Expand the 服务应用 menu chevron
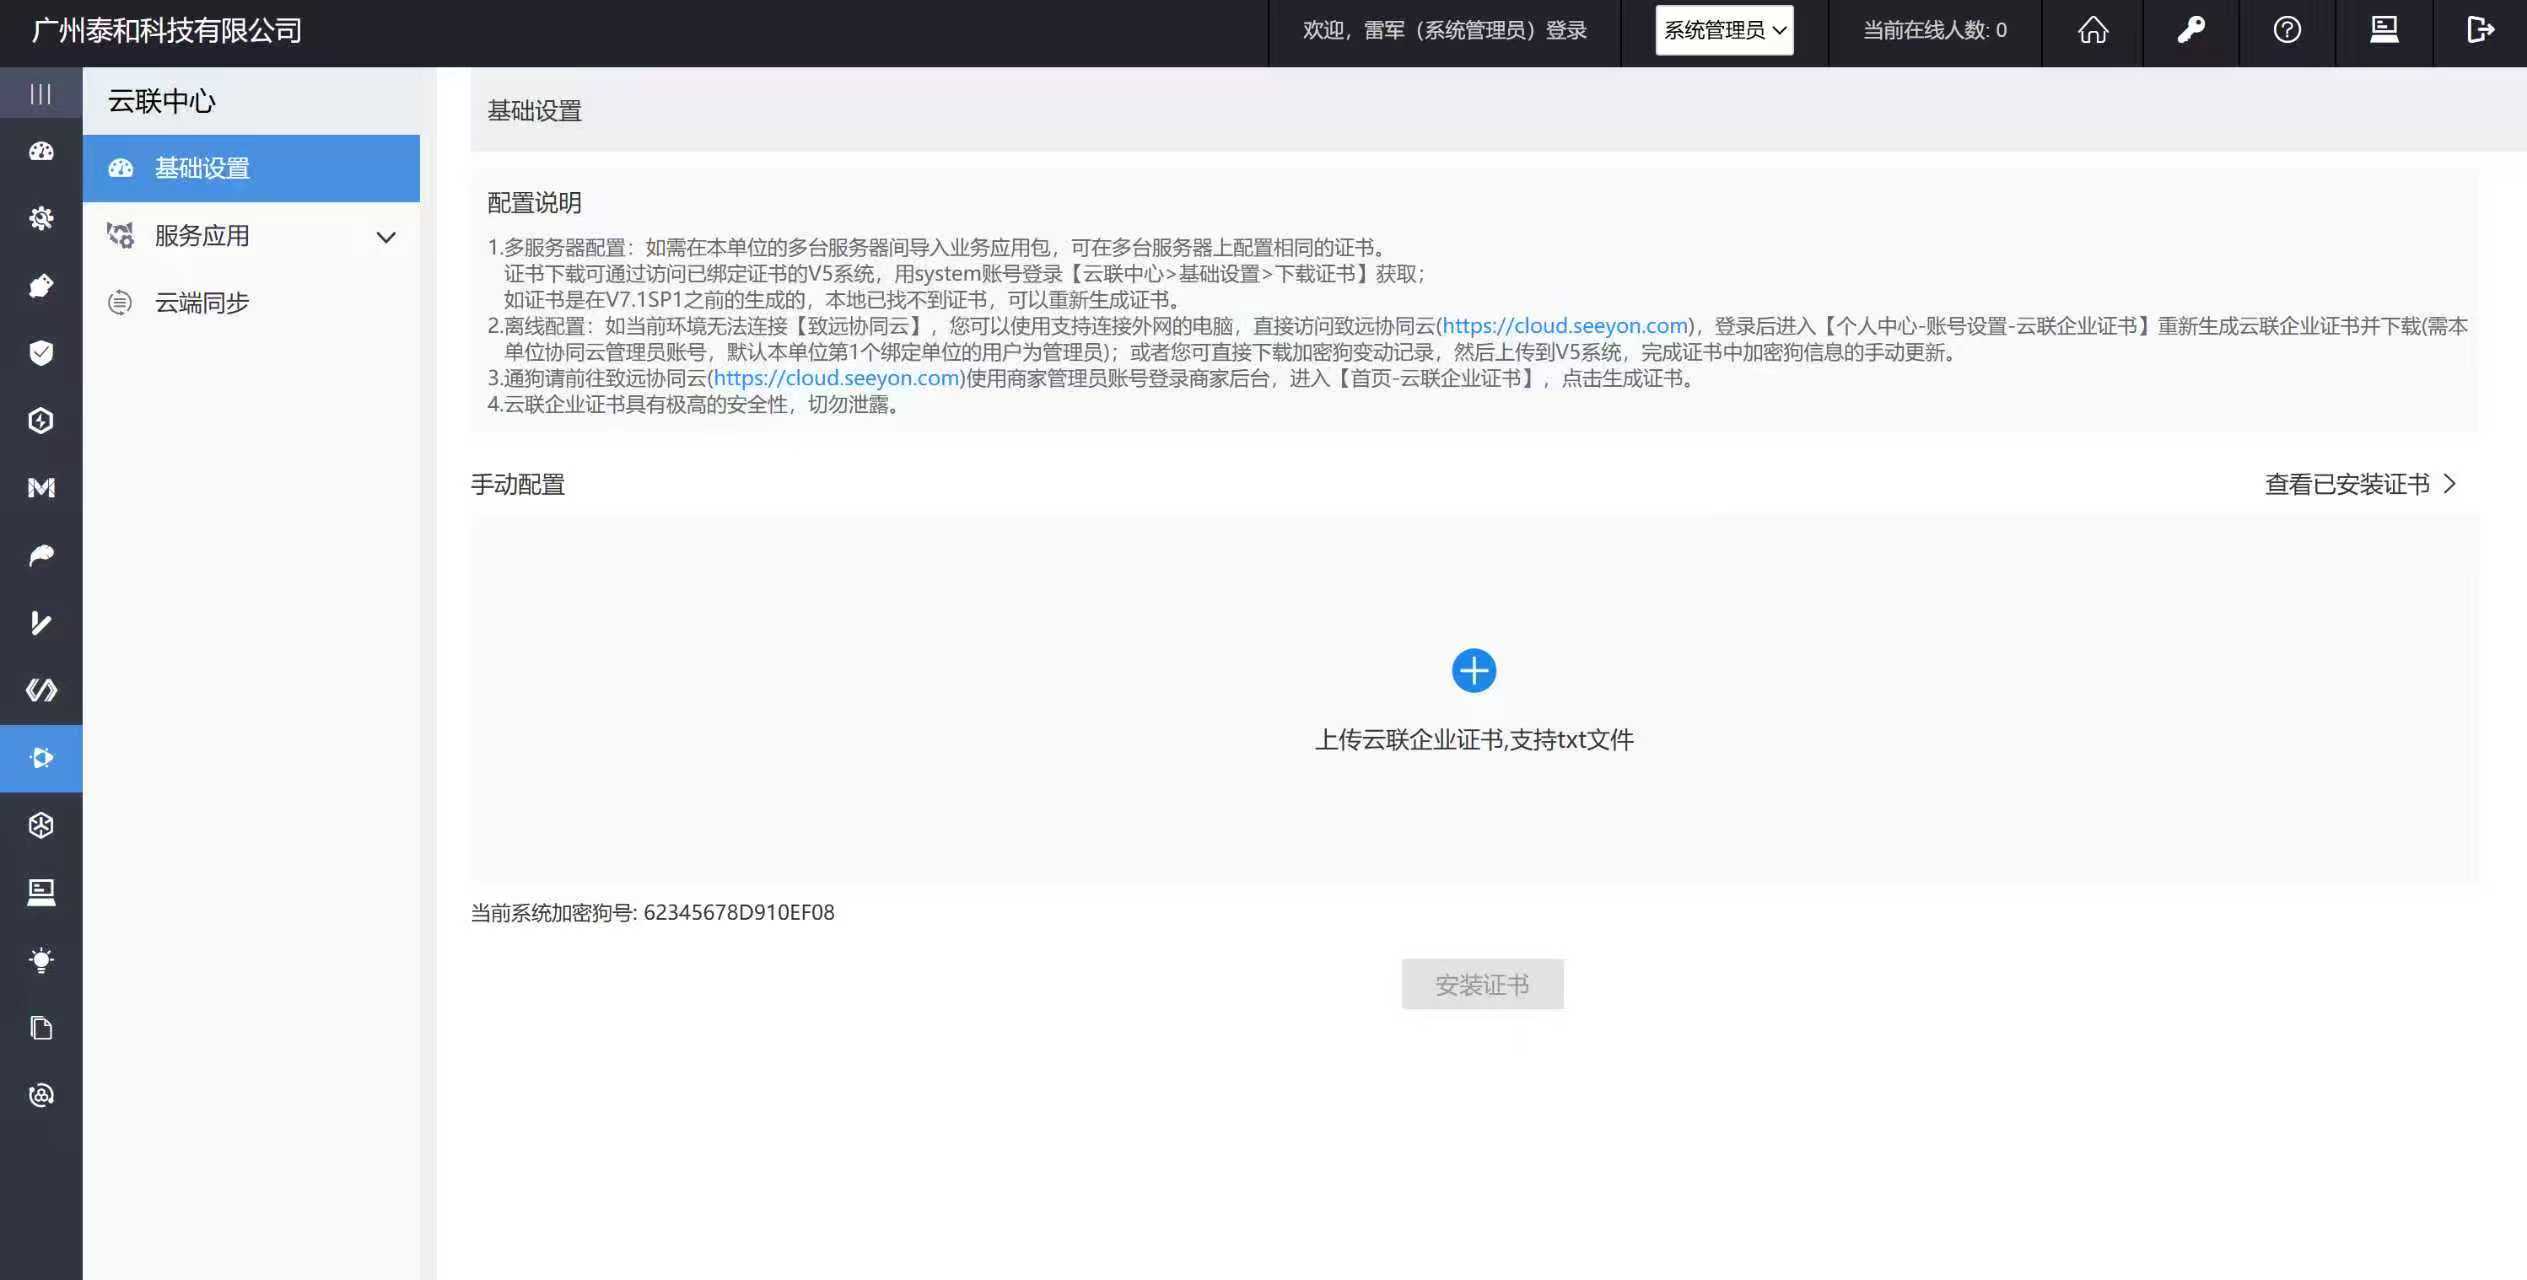Viewport: 2527px width, 1280px height. point(386,237)
